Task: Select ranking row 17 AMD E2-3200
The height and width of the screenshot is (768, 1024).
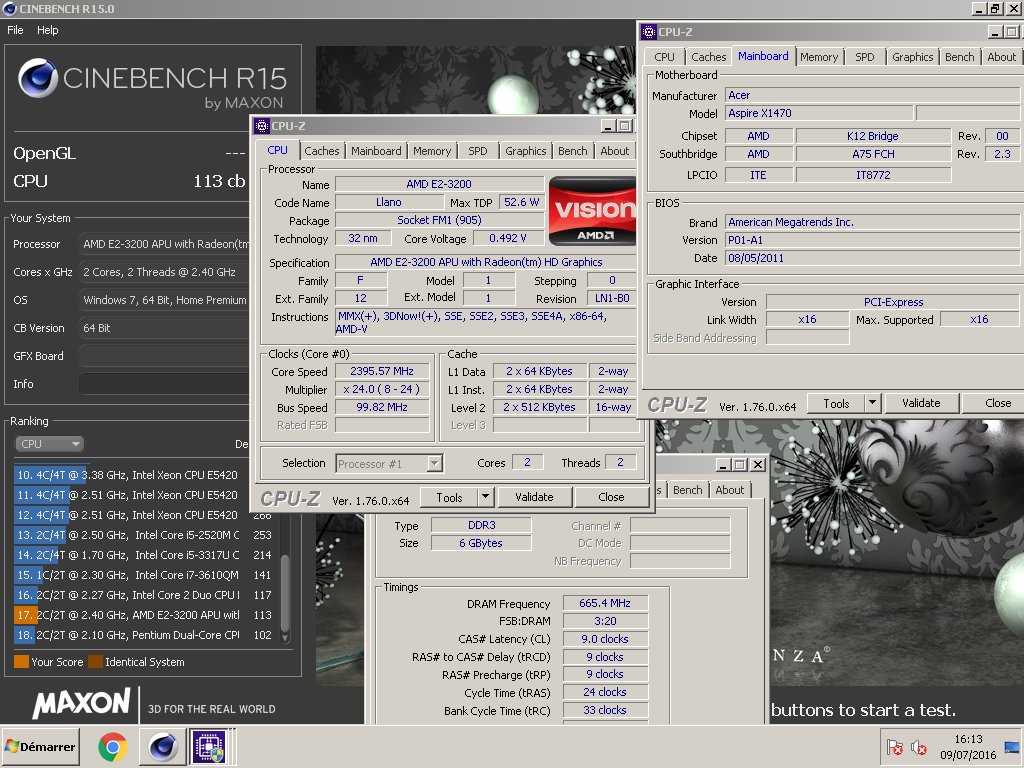Action: pyautogui.click(x=144, y=615)
